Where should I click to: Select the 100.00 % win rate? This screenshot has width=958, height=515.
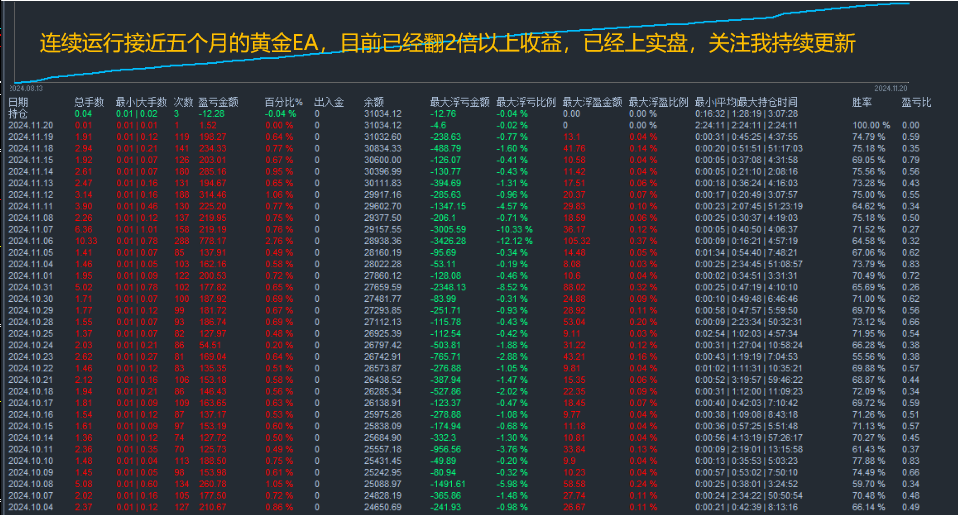pyautogui.click(x=871, y=125)
